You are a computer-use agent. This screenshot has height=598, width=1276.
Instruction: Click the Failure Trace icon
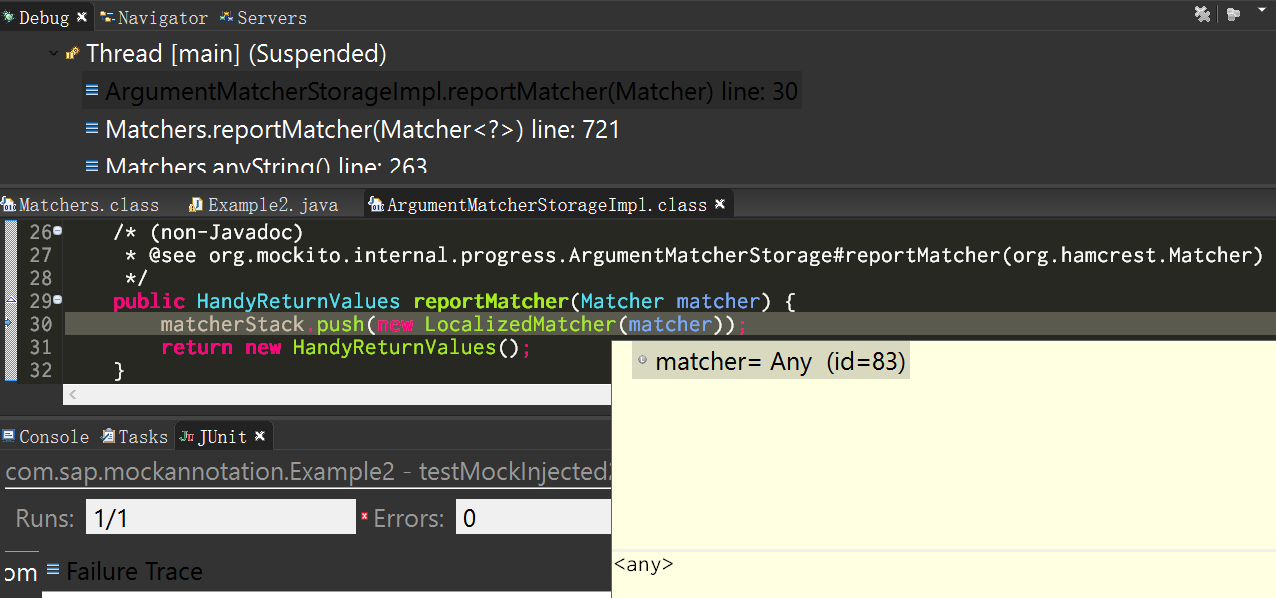pos(53,570)
